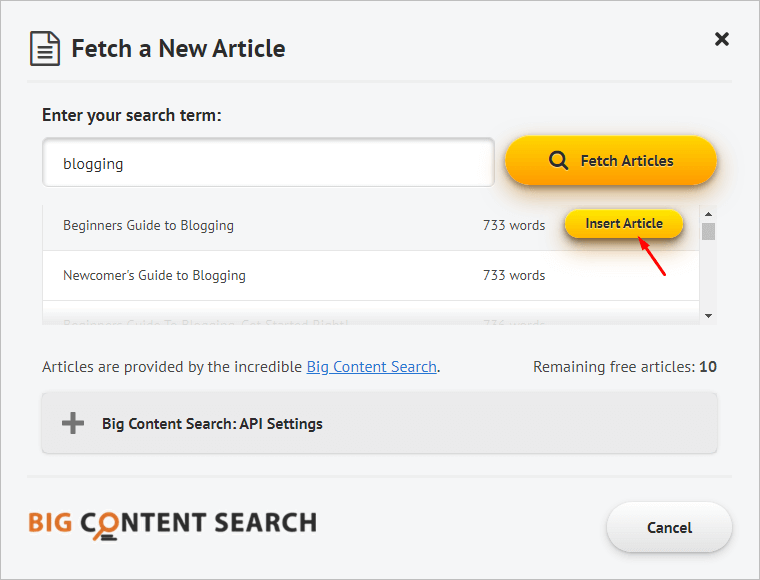Click the magnifier icon in Fetch Articles
The height and width of the screenshot is (580, 760).
pos(558,160)
